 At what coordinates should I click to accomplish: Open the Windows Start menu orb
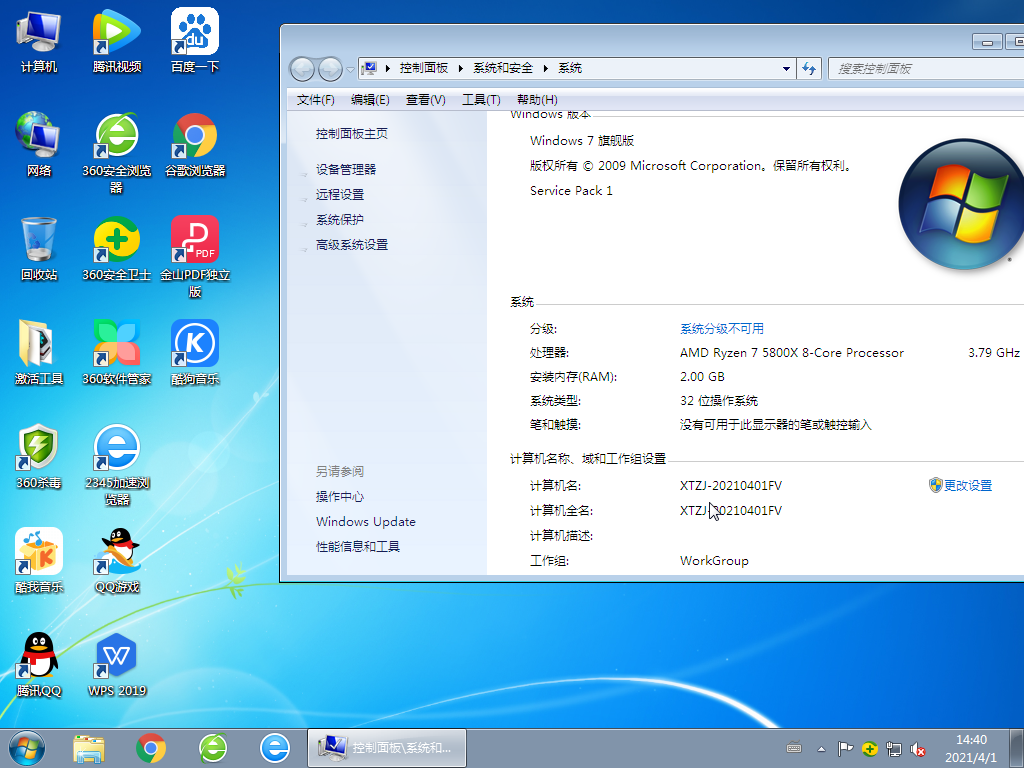point(27,747)
